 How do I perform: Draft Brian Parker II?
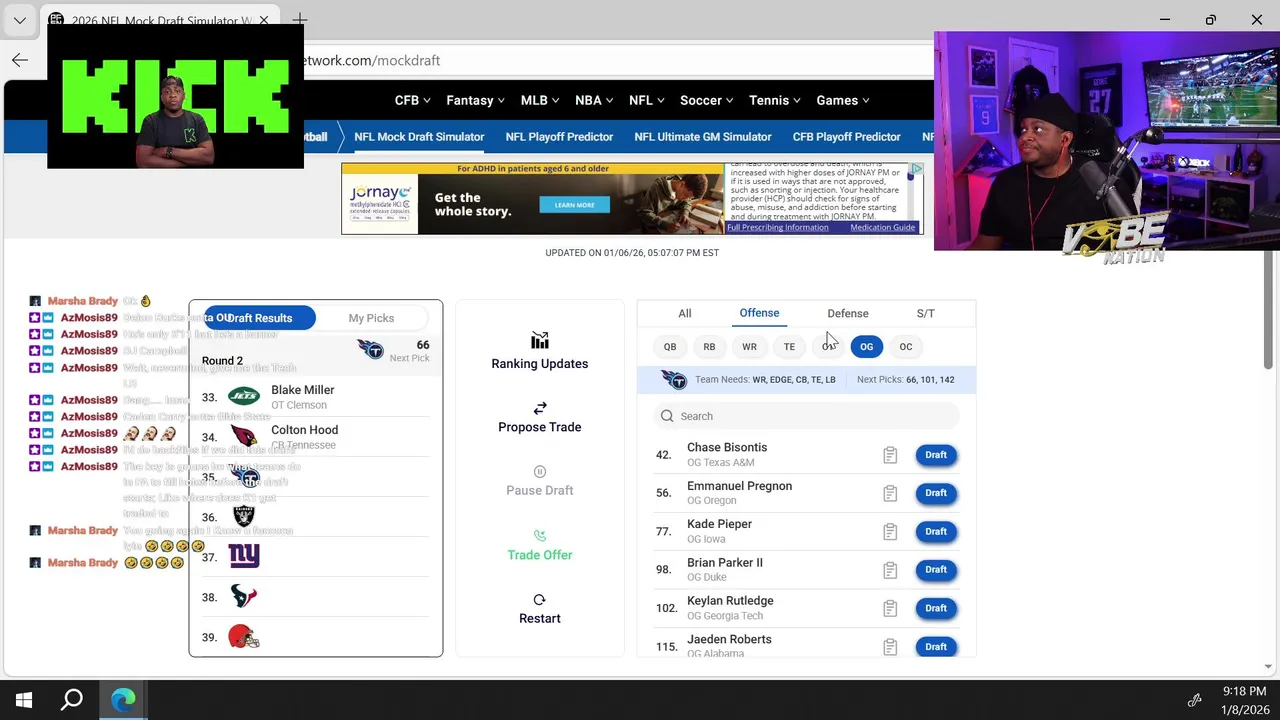click(x=936, y=570)
